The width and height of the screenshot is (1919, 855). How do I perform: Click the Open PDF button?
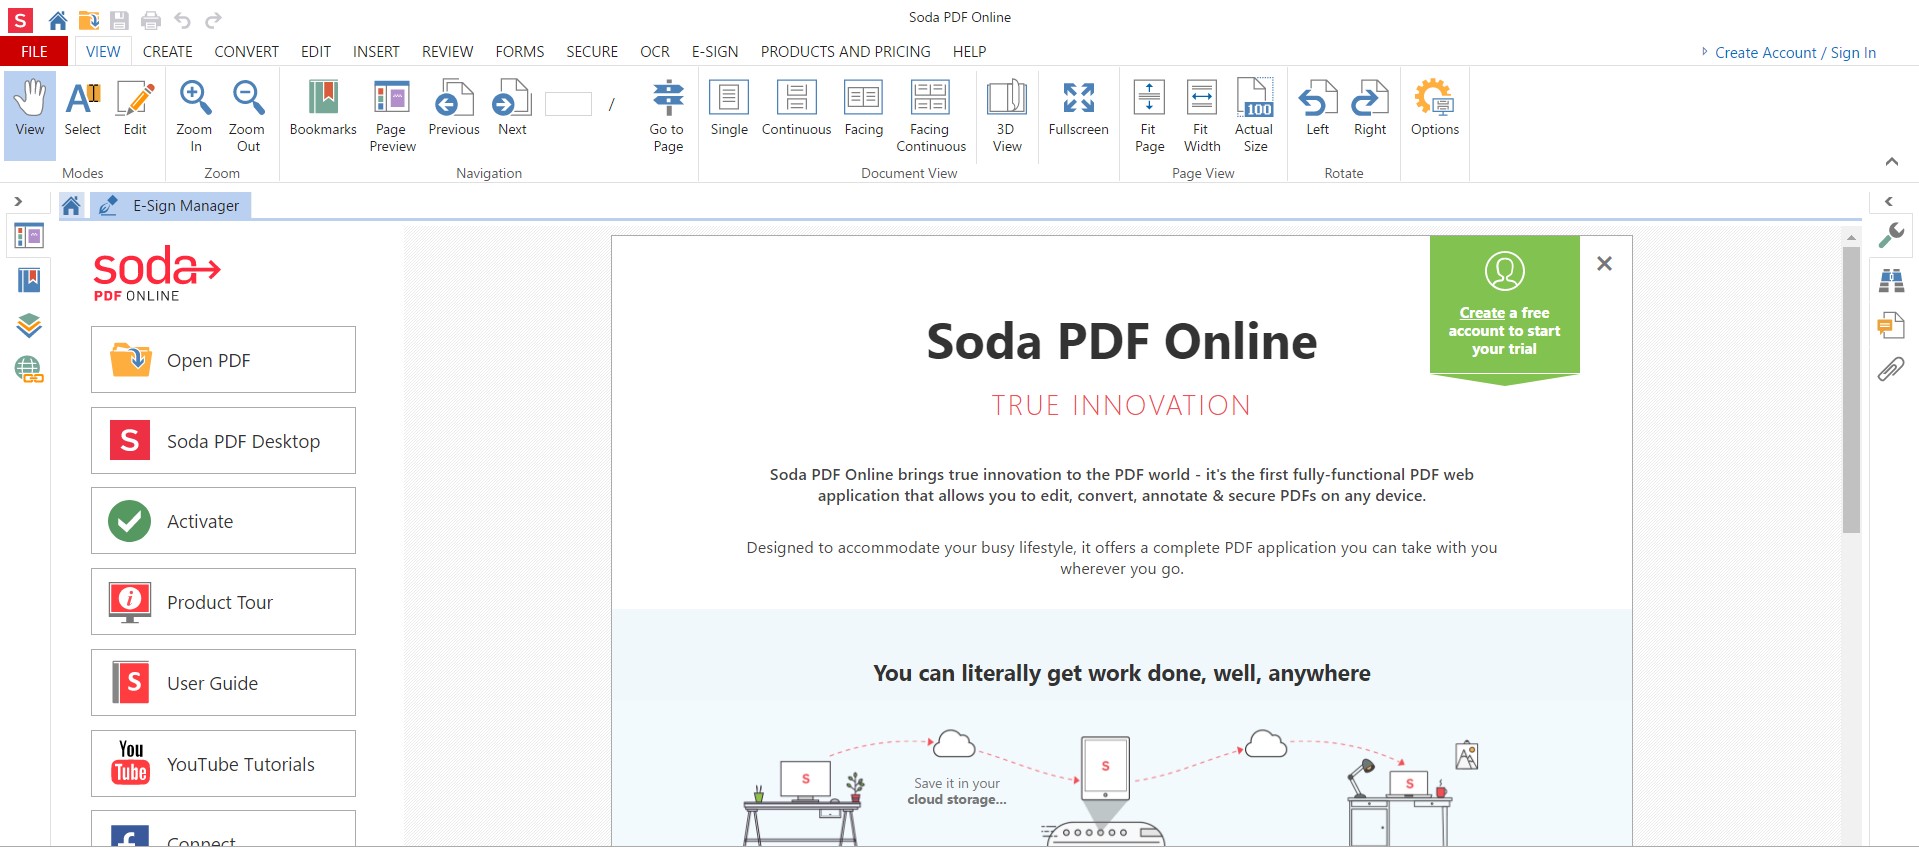[x=223, y=360]
